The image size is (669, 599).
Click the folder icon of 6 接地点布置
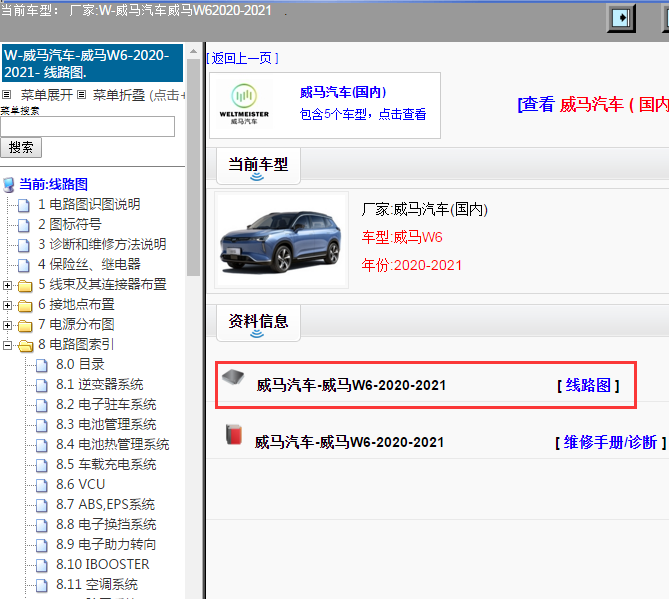click(x=25, y=305)
